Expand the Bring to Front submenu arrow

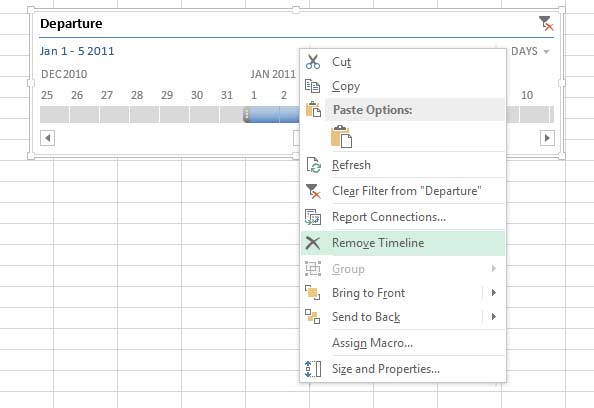(x=494, y=292)
